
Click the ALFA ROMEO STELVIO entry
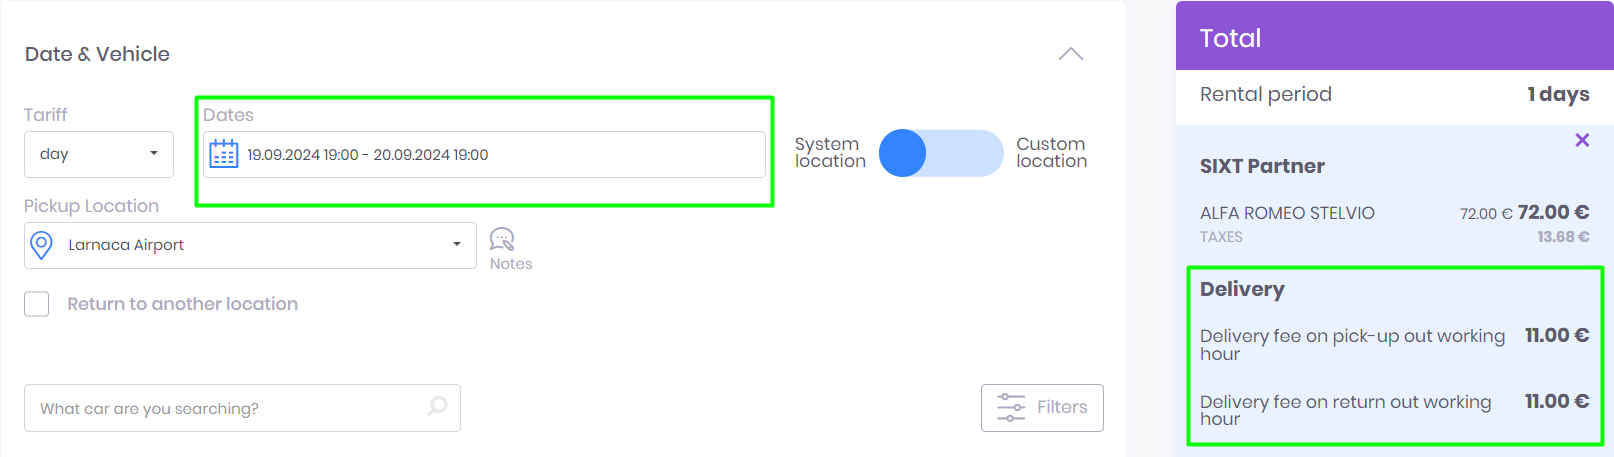click(1287, 213)
